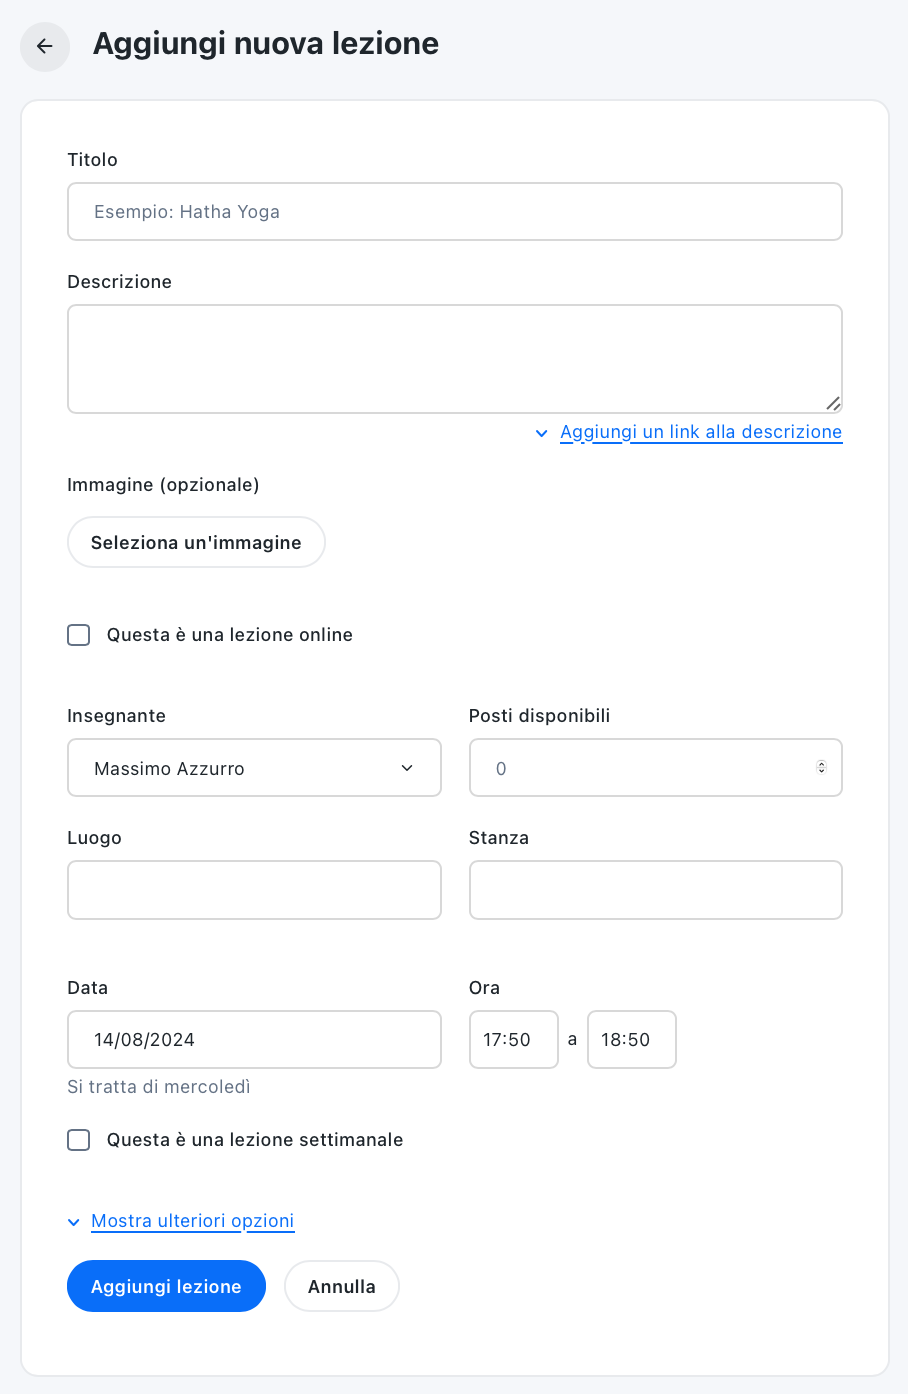Open 'Aggiungi un link alla descrizione' link
Image resolution: width=908 pixels, height=1394 pixels.
pos(701,432)
